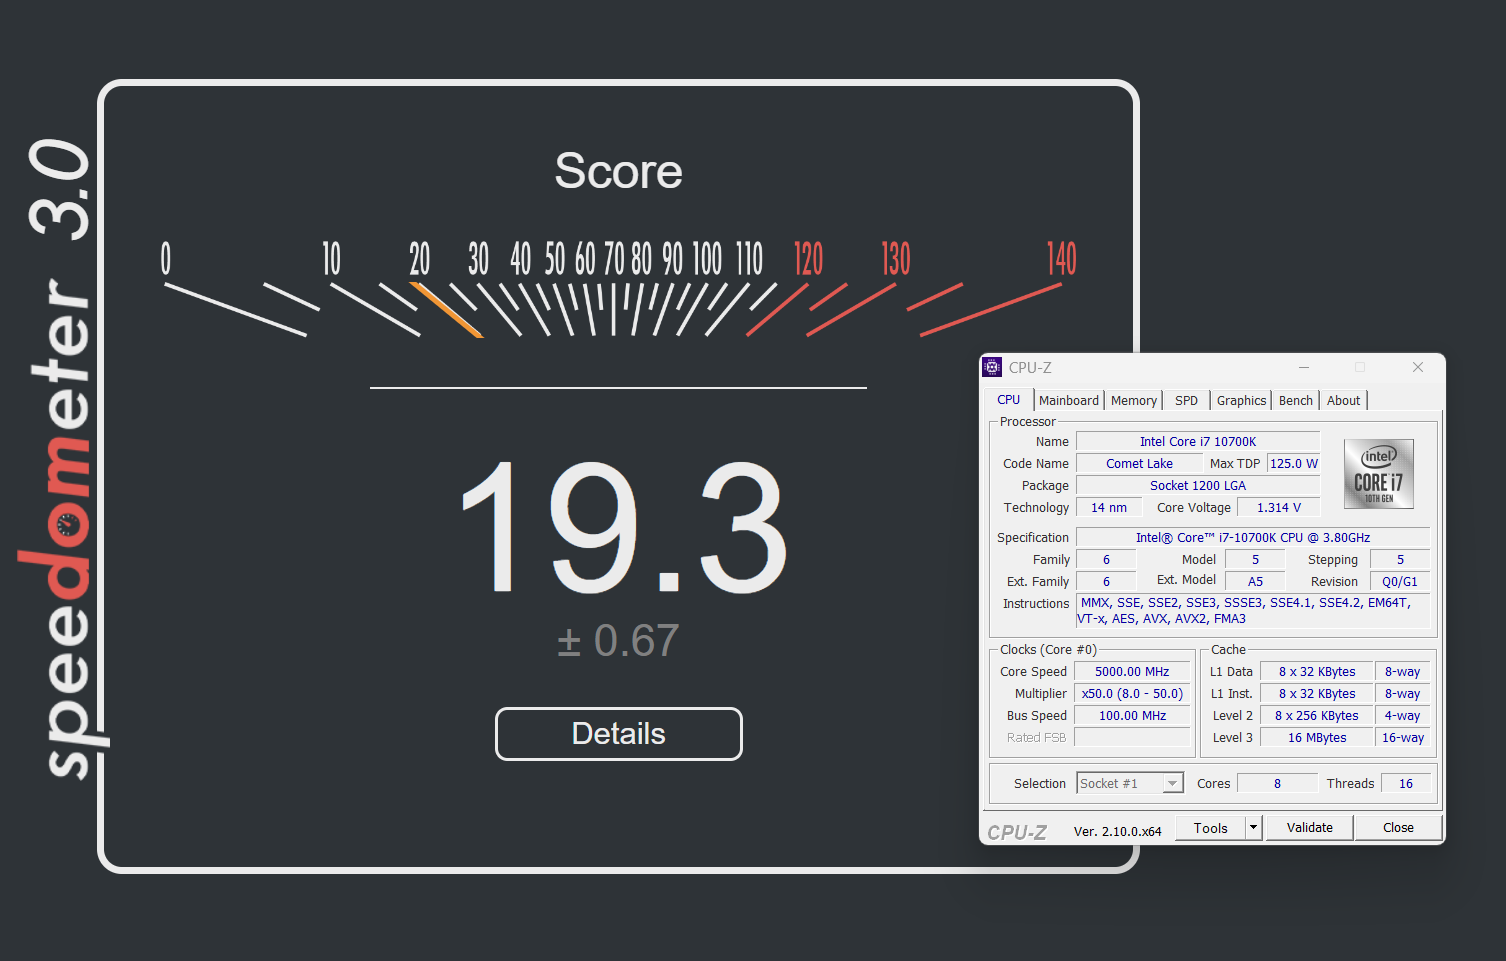Click the Level 2 8 x 256 KBytes value

1317,715
